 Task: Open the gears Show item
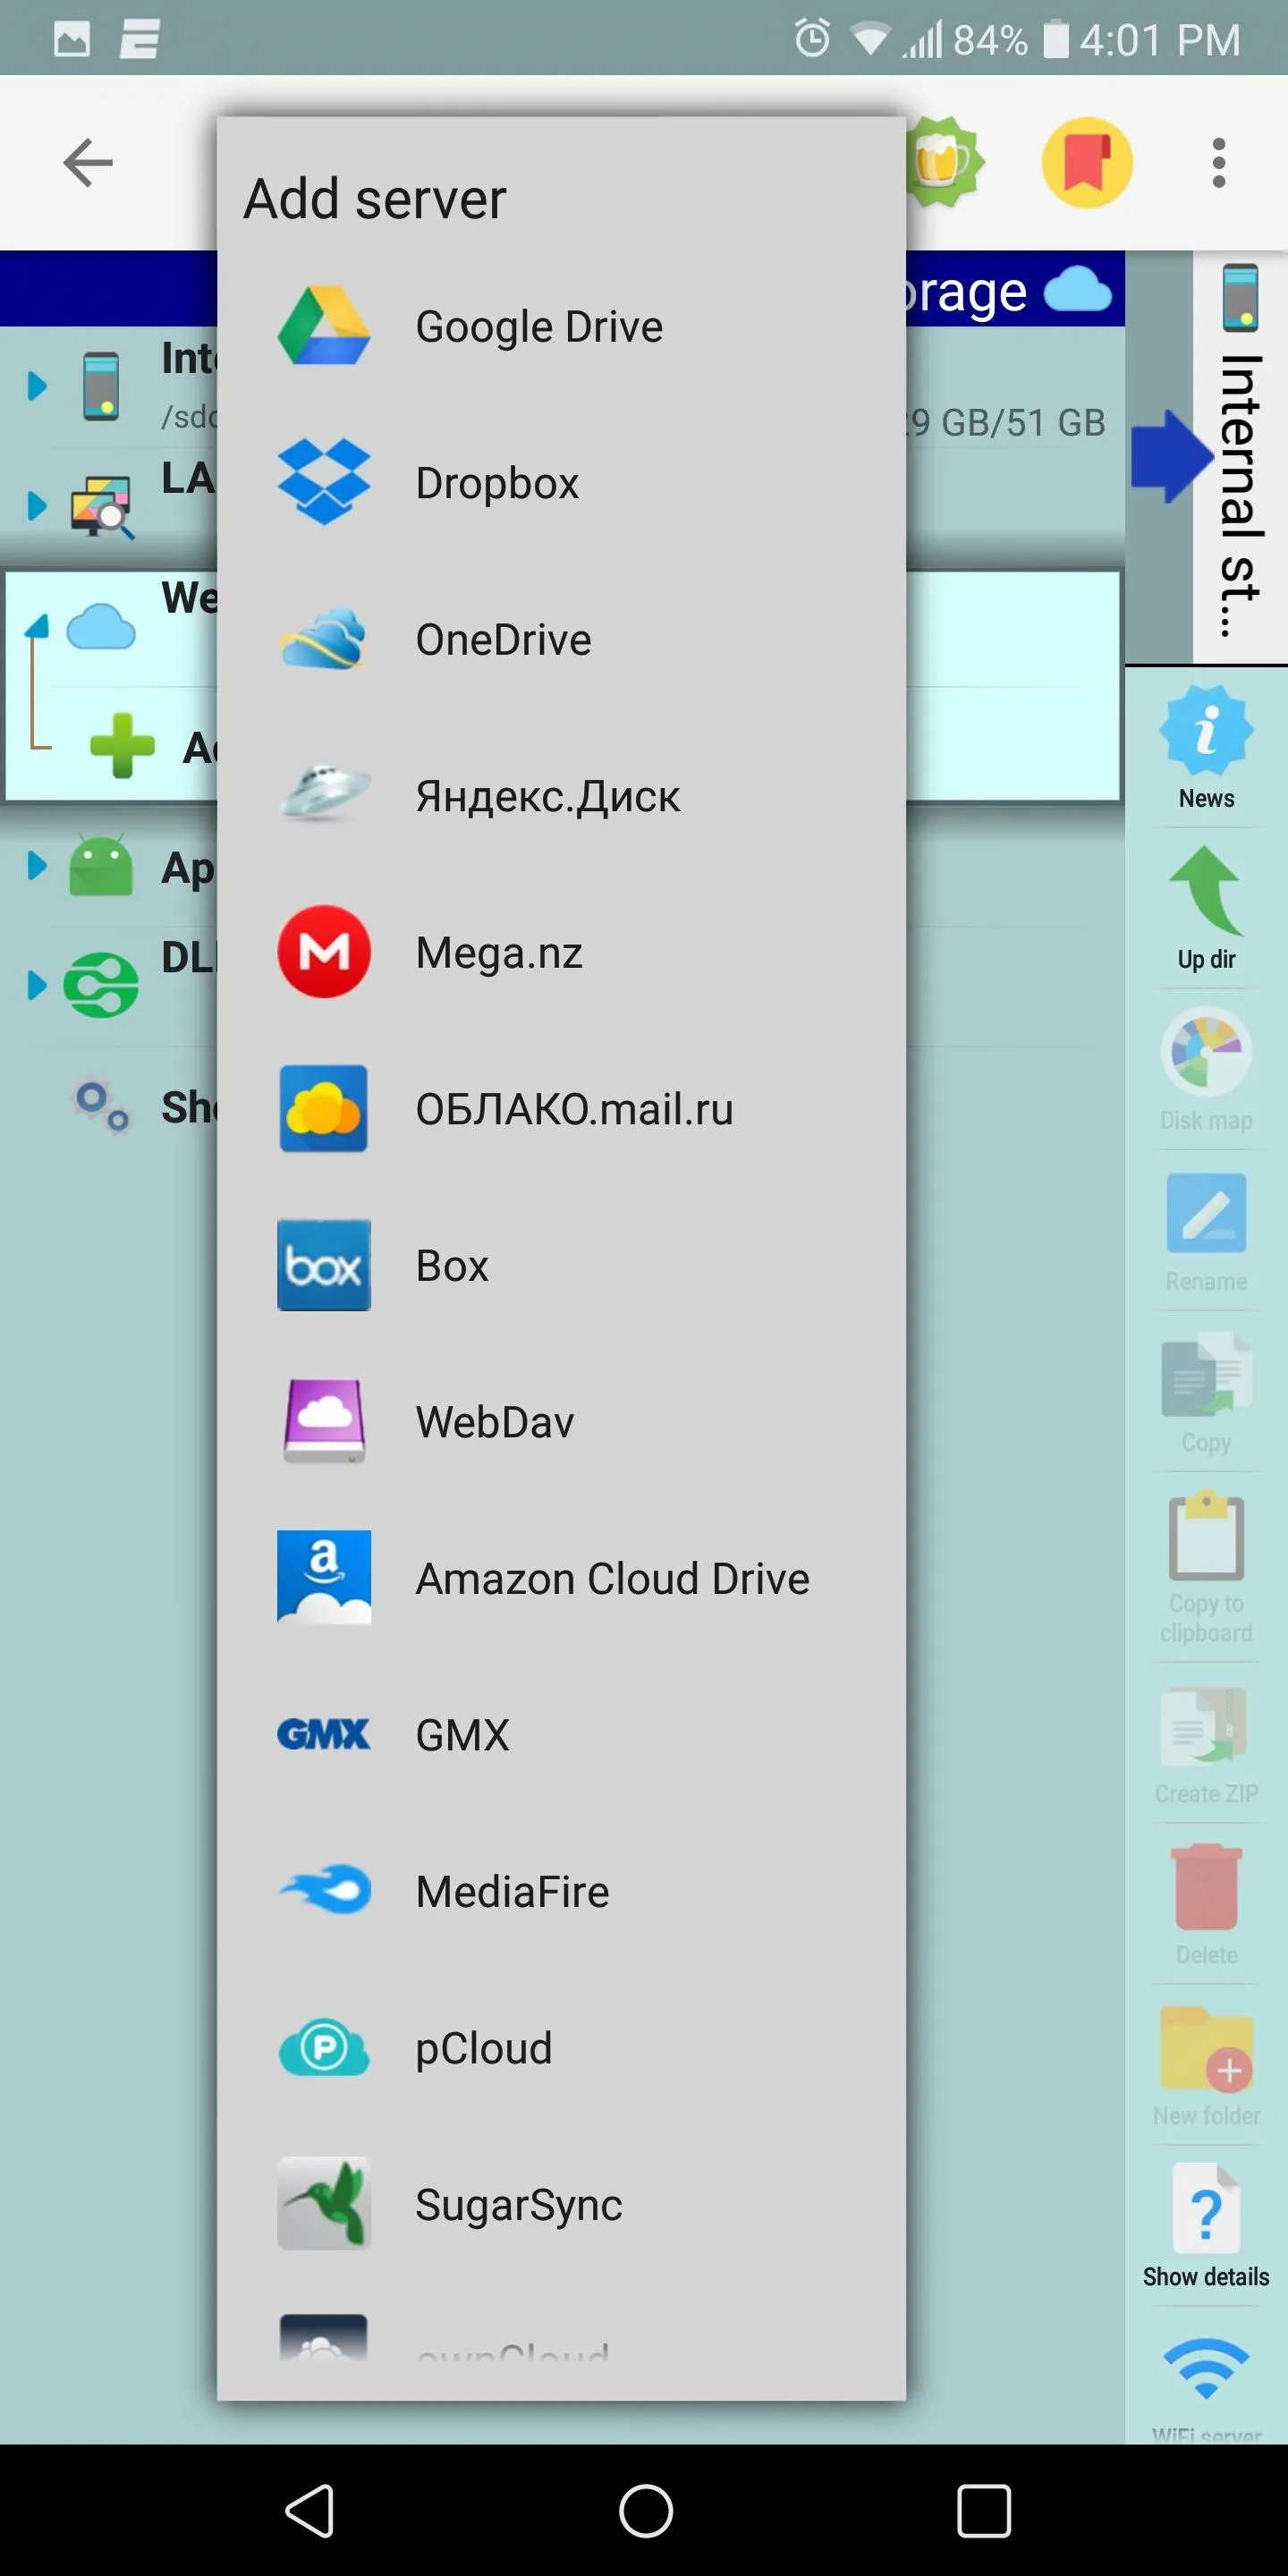pos(102,1106)
